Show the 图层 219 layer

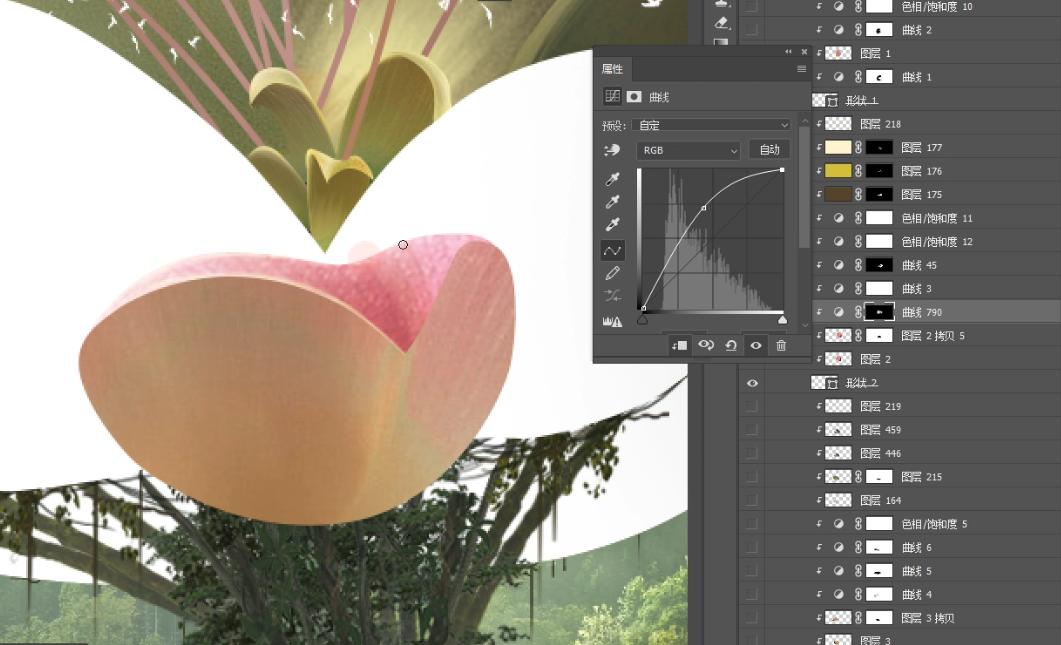coord(752,406)
